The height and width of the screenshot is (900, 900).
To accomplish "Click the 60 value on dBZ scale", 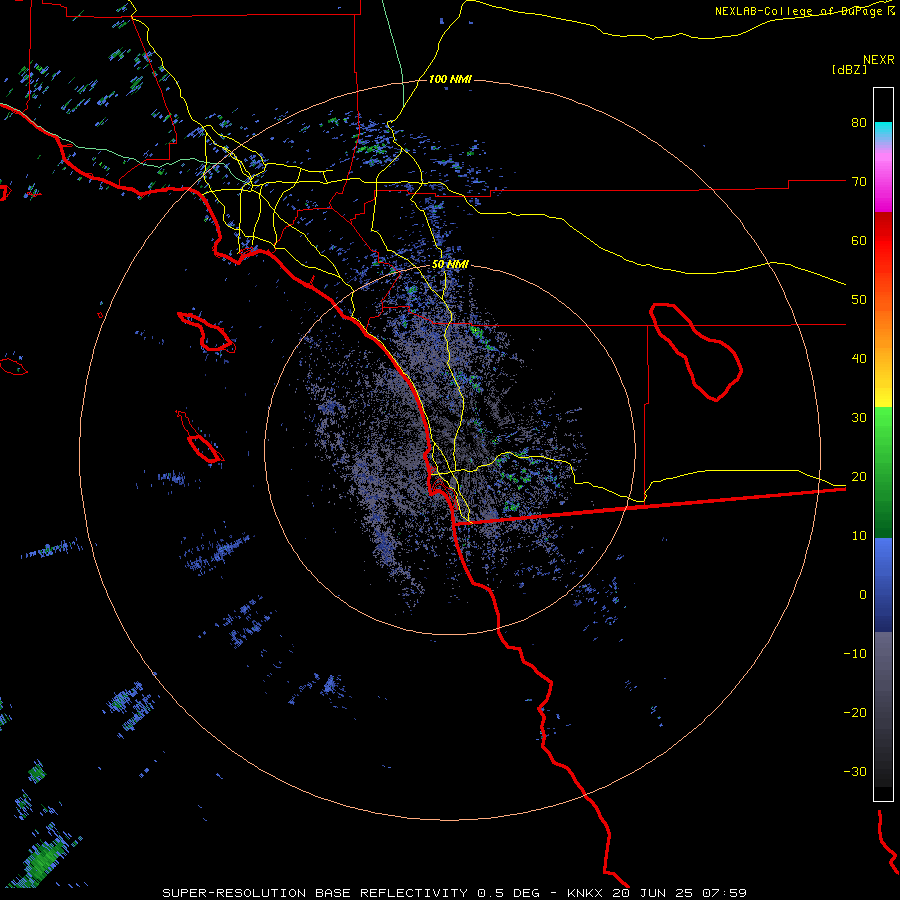I will (859, 240).
